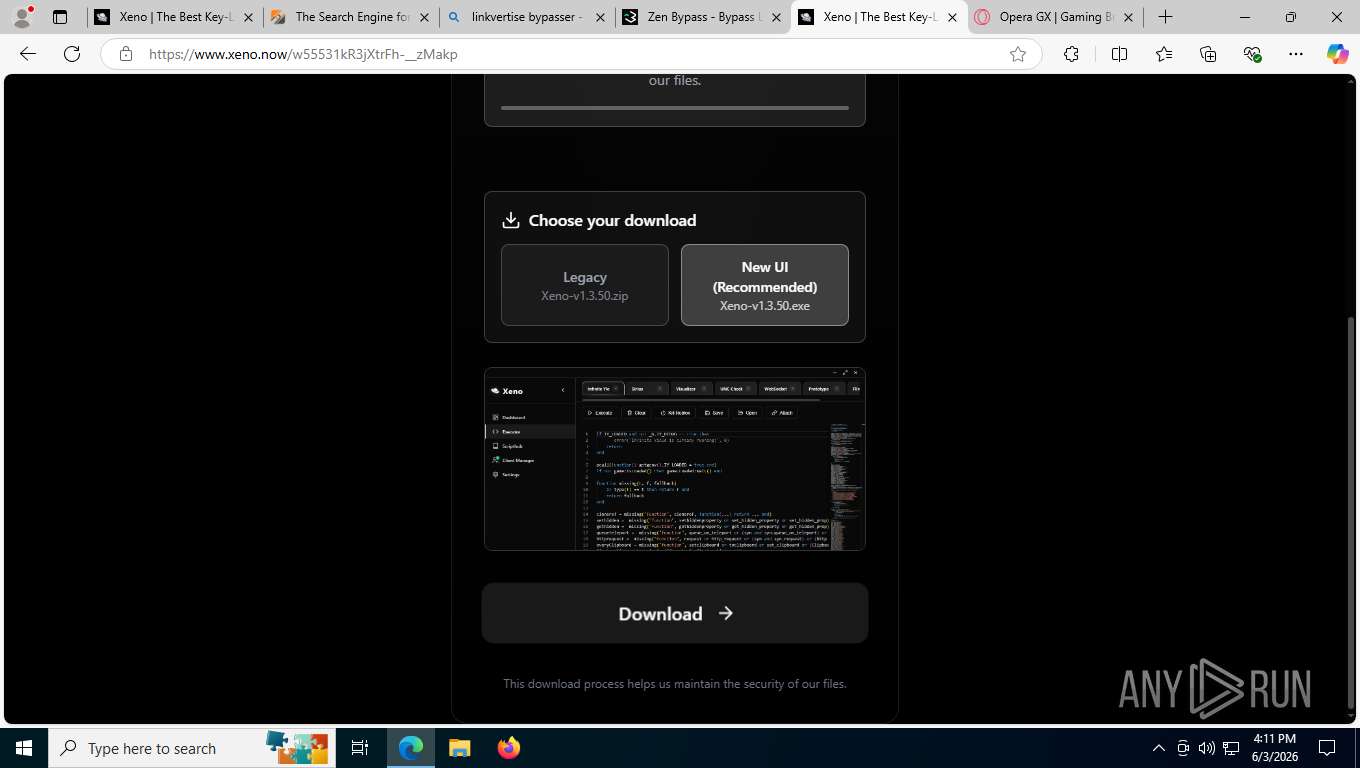View site information via the lock icon
The image size is (1360, 768).
126,54
